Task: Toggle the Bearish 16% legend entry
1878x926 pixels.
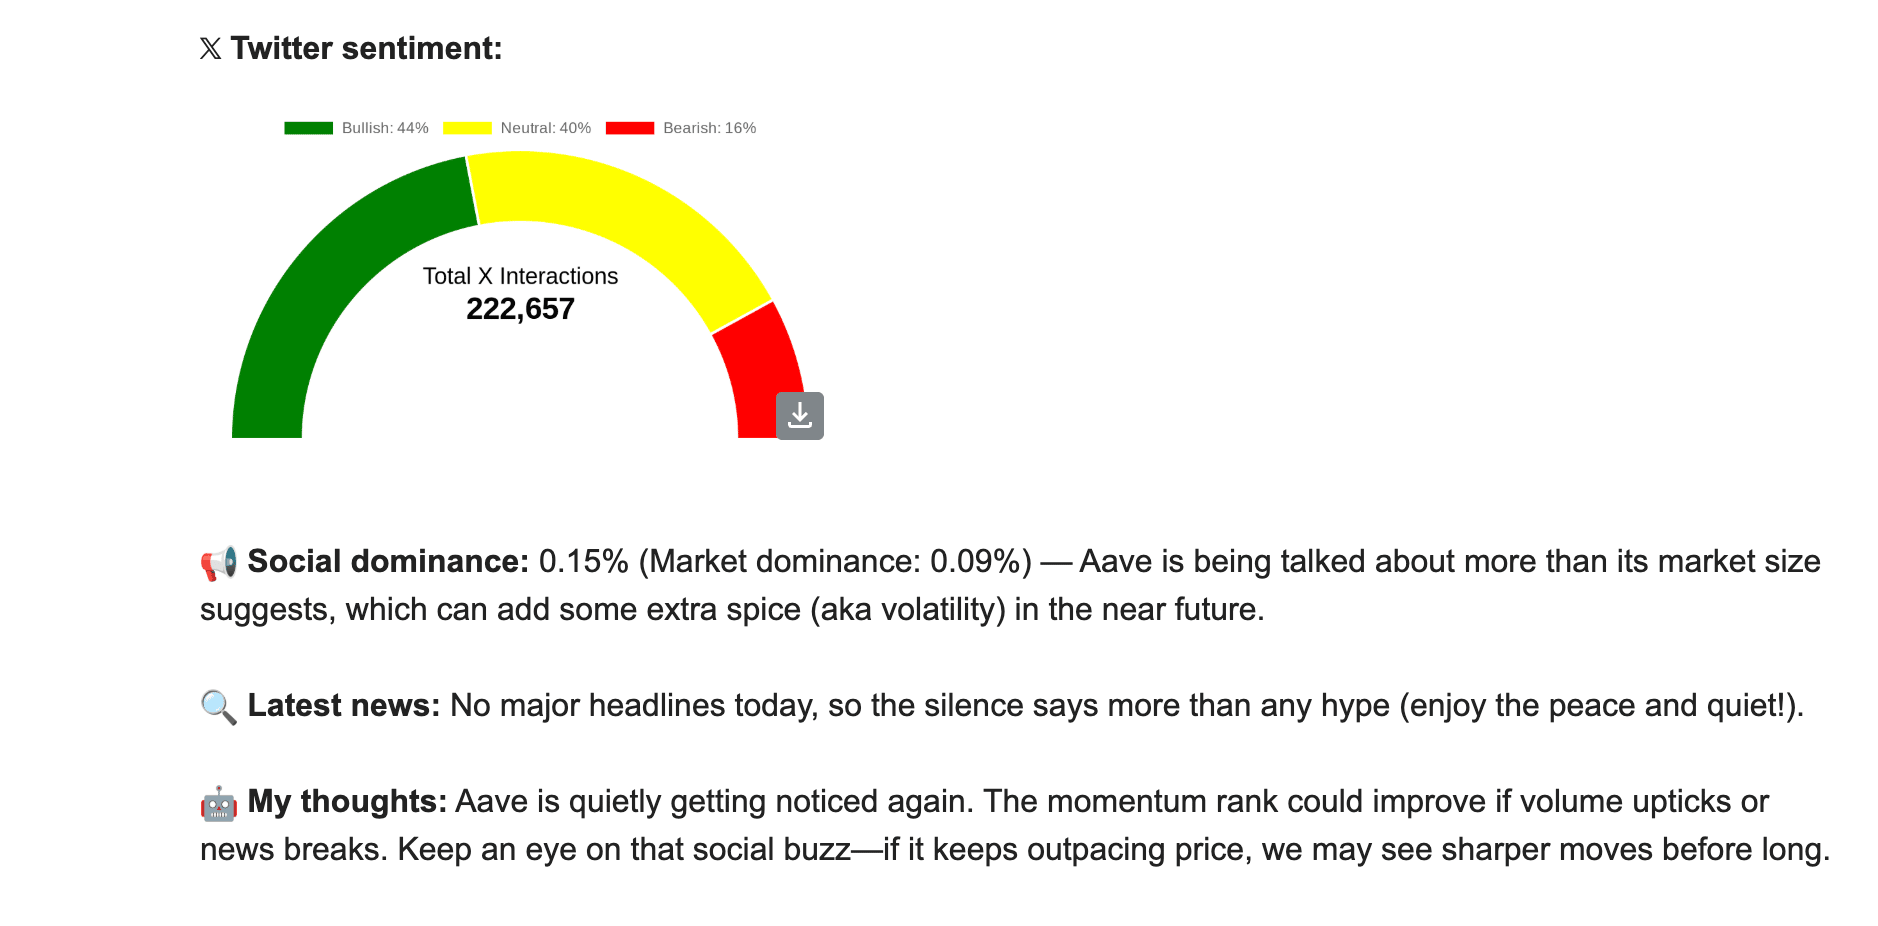Action: pyautogui.click(x=681, y=128)
